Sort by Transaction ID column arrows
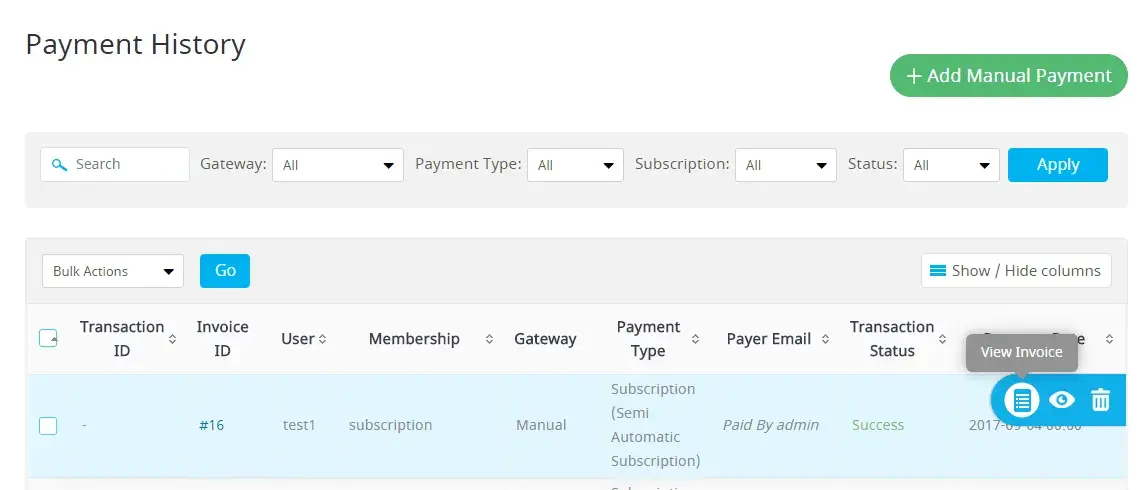This screenshot has width=1139, height=490. pyautogui.click(x=172, y=339)
